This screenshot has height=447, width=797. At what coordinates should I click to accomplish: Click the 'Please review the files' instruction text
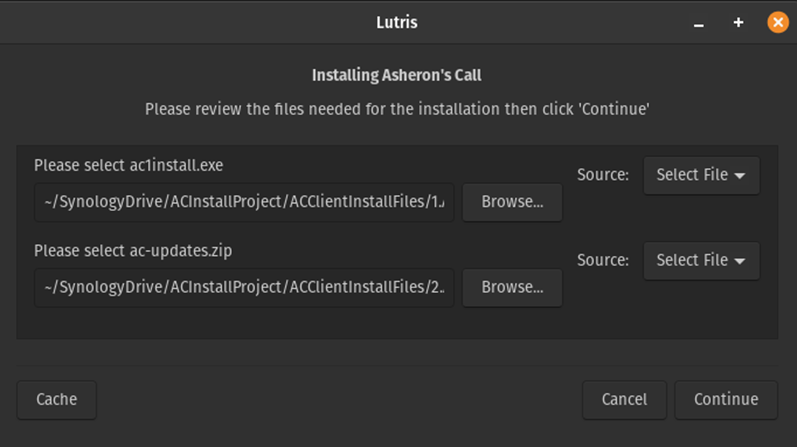point(398,108)
